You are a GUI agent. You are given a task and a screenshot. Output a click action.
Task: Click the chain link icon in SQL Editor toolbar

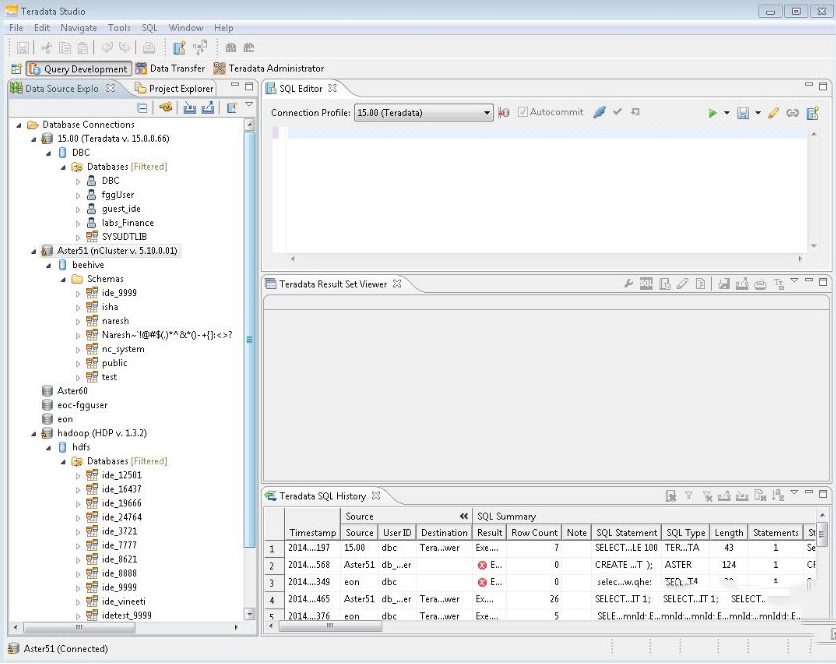792,113
